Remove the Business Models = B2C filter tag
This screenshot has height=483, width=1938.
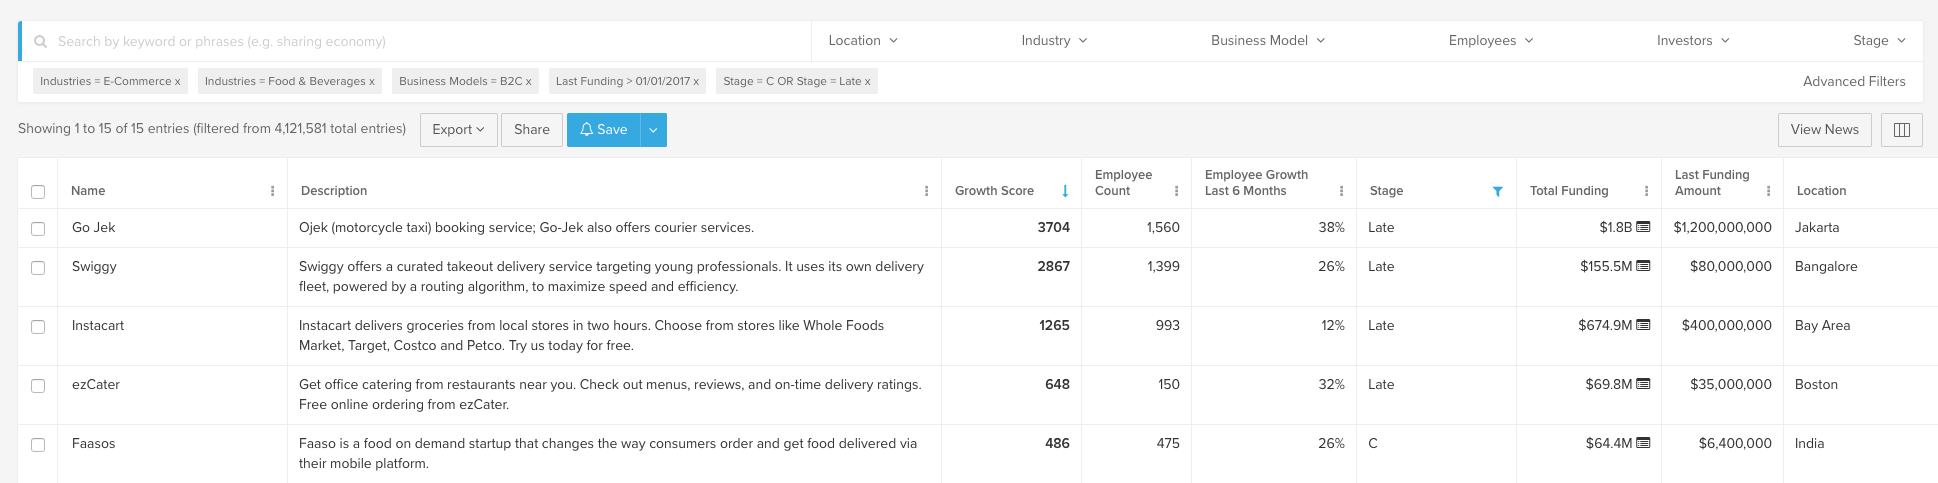pos(529,82)
